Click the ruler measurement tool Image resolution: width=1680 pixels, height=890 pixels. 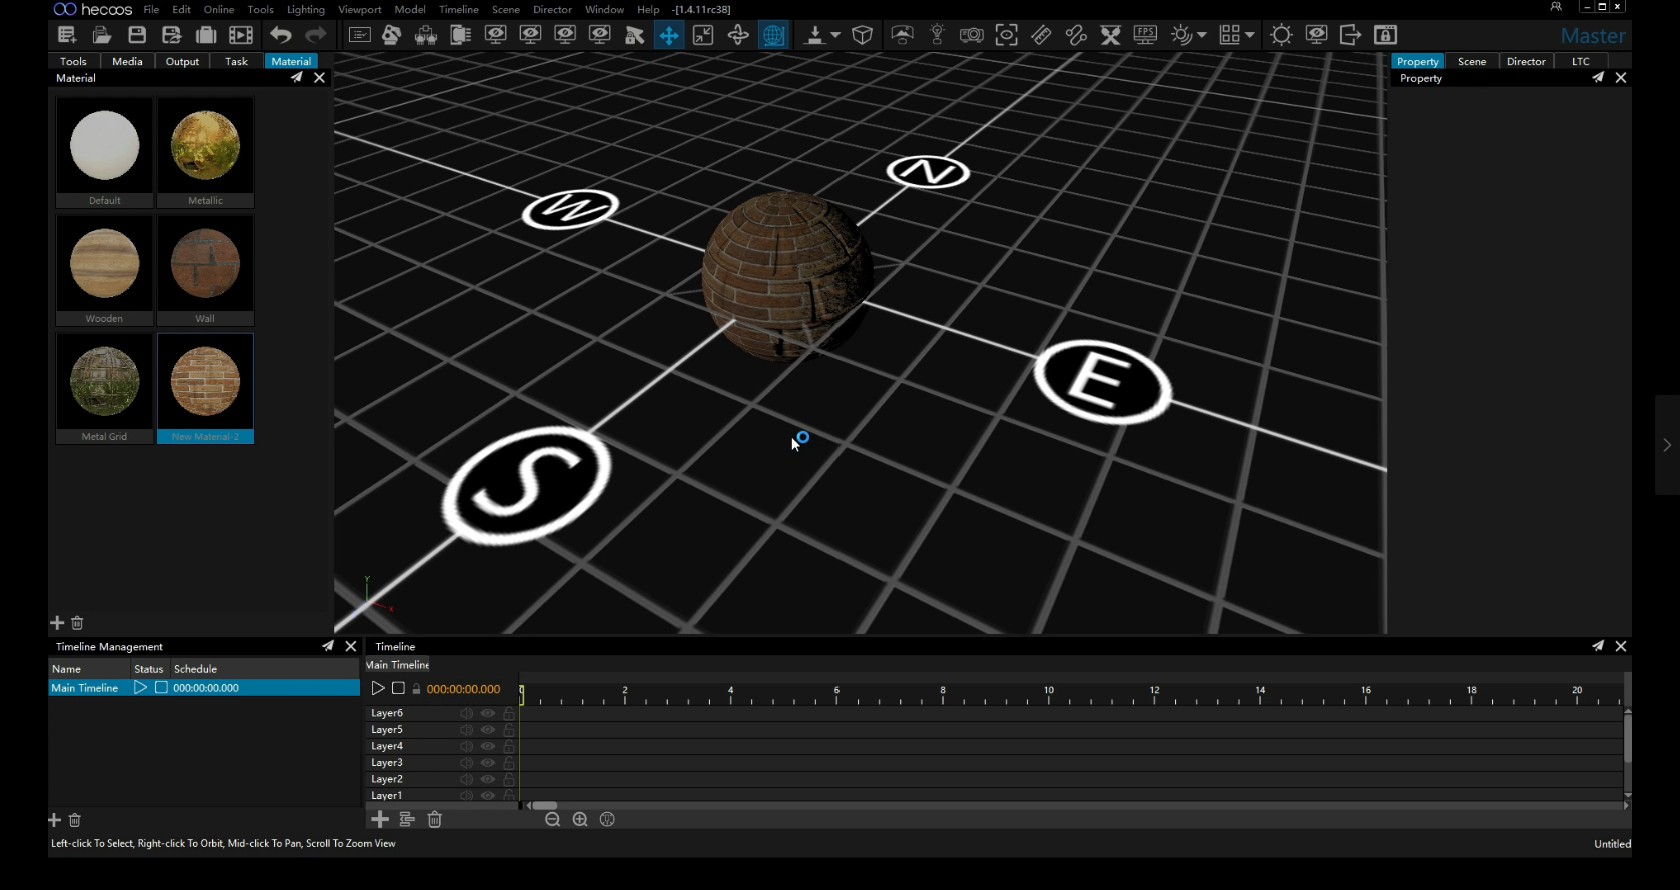(x=1041, y=35)
